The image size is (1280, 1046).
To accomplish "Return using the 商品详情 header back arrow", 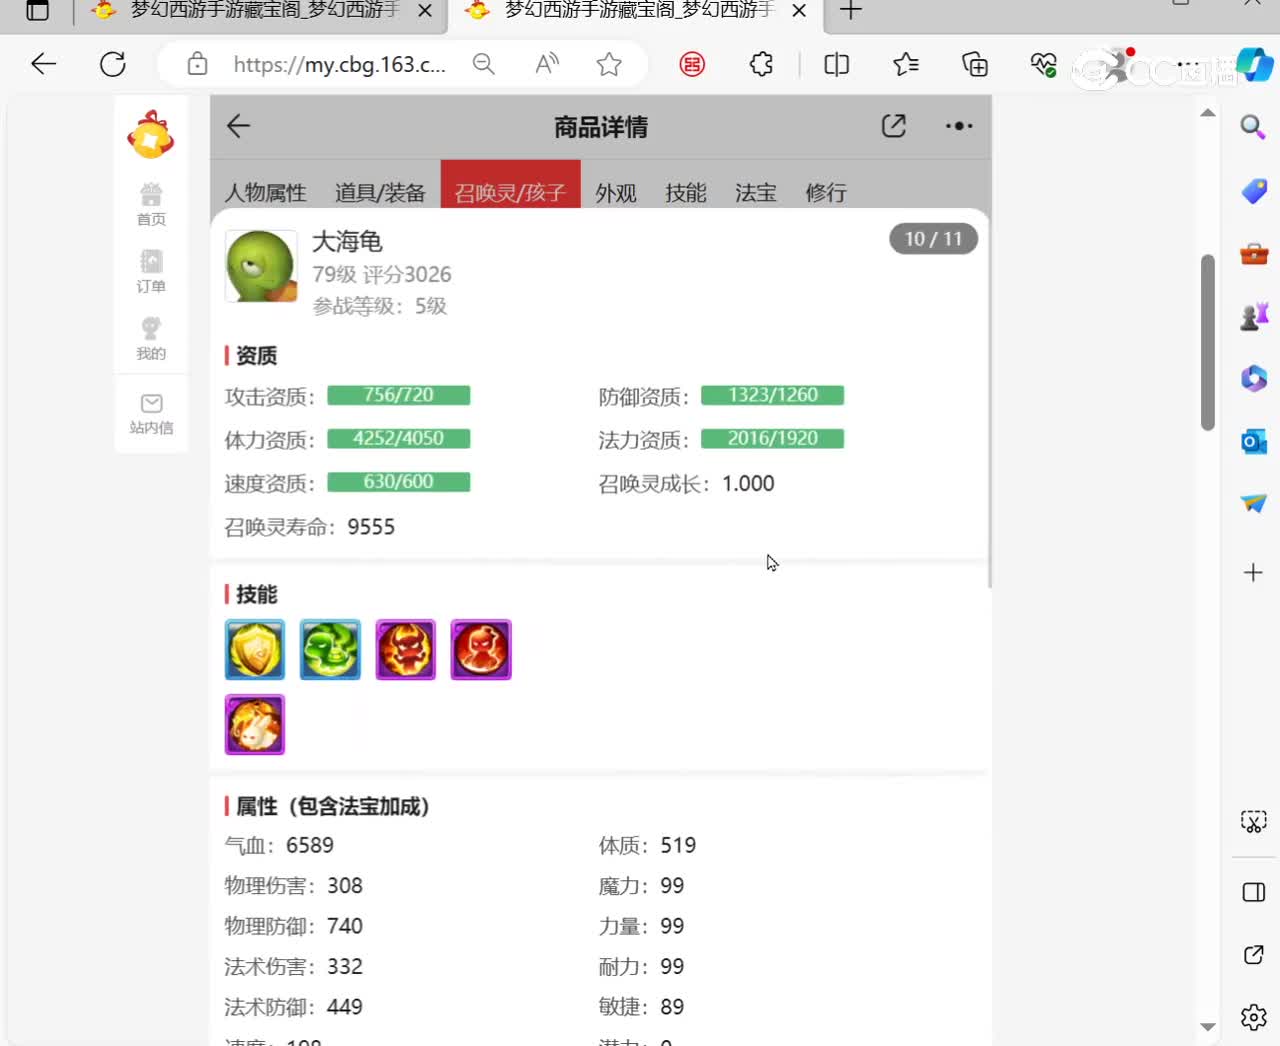I will pyautogui.click(x=238, y=126).
